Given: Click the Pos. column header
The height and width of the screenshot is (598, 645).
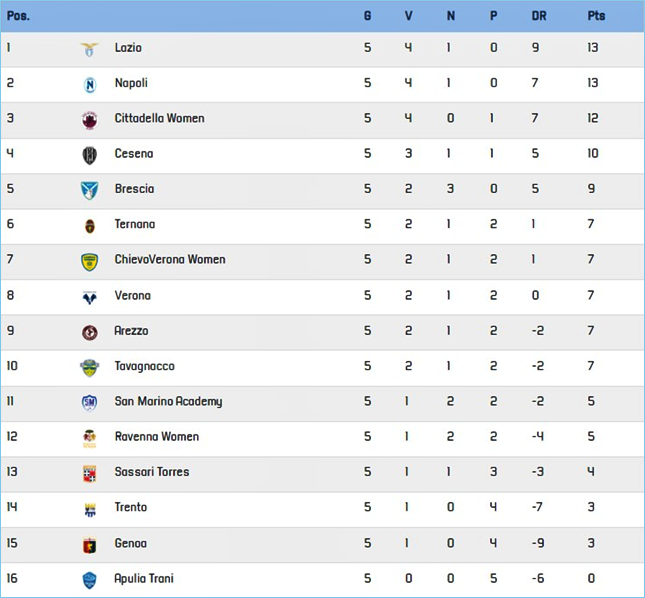Looking at the screenshot, I should click(x=18, y=16).
